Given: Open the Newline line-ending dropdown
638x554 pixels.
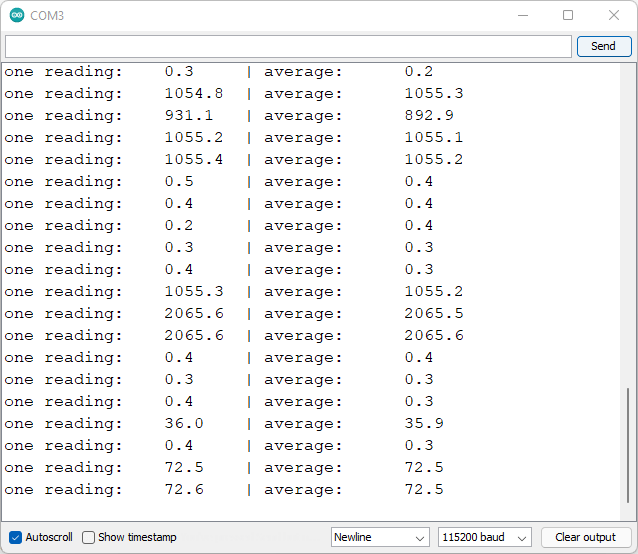Looking at the screenshot, I should click(380, 537).
